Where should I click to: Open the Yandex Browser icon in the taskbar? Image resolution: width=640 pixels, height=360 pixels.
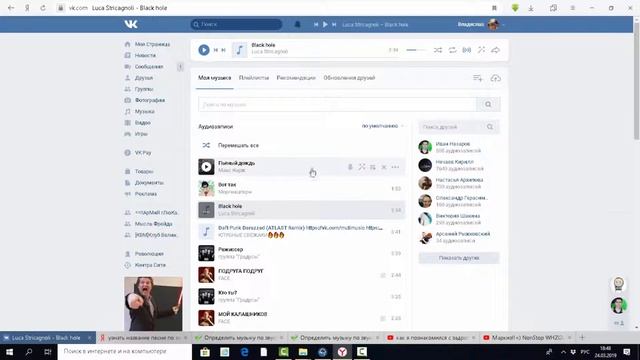tap(342, 351)
